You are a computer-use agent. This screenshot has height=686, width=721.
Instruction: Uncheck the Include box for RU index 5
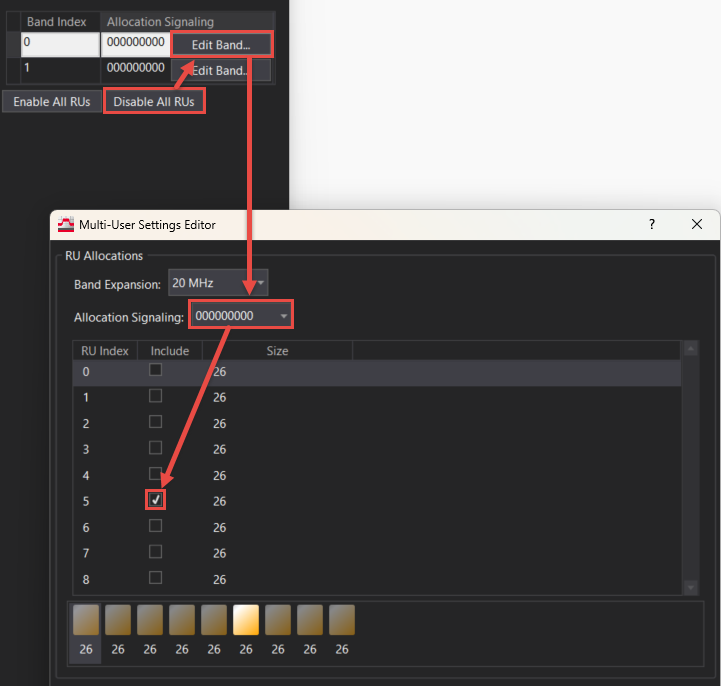coord(156,500)
